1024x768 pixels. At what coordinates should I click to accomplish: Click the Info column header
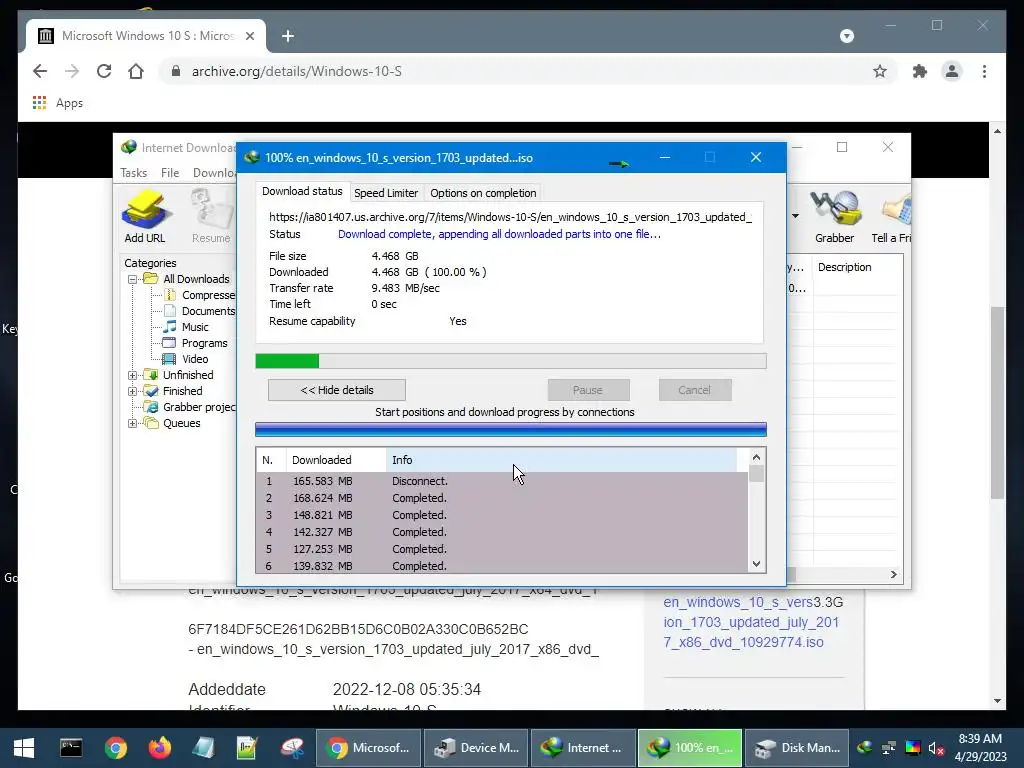pos(562,460)
